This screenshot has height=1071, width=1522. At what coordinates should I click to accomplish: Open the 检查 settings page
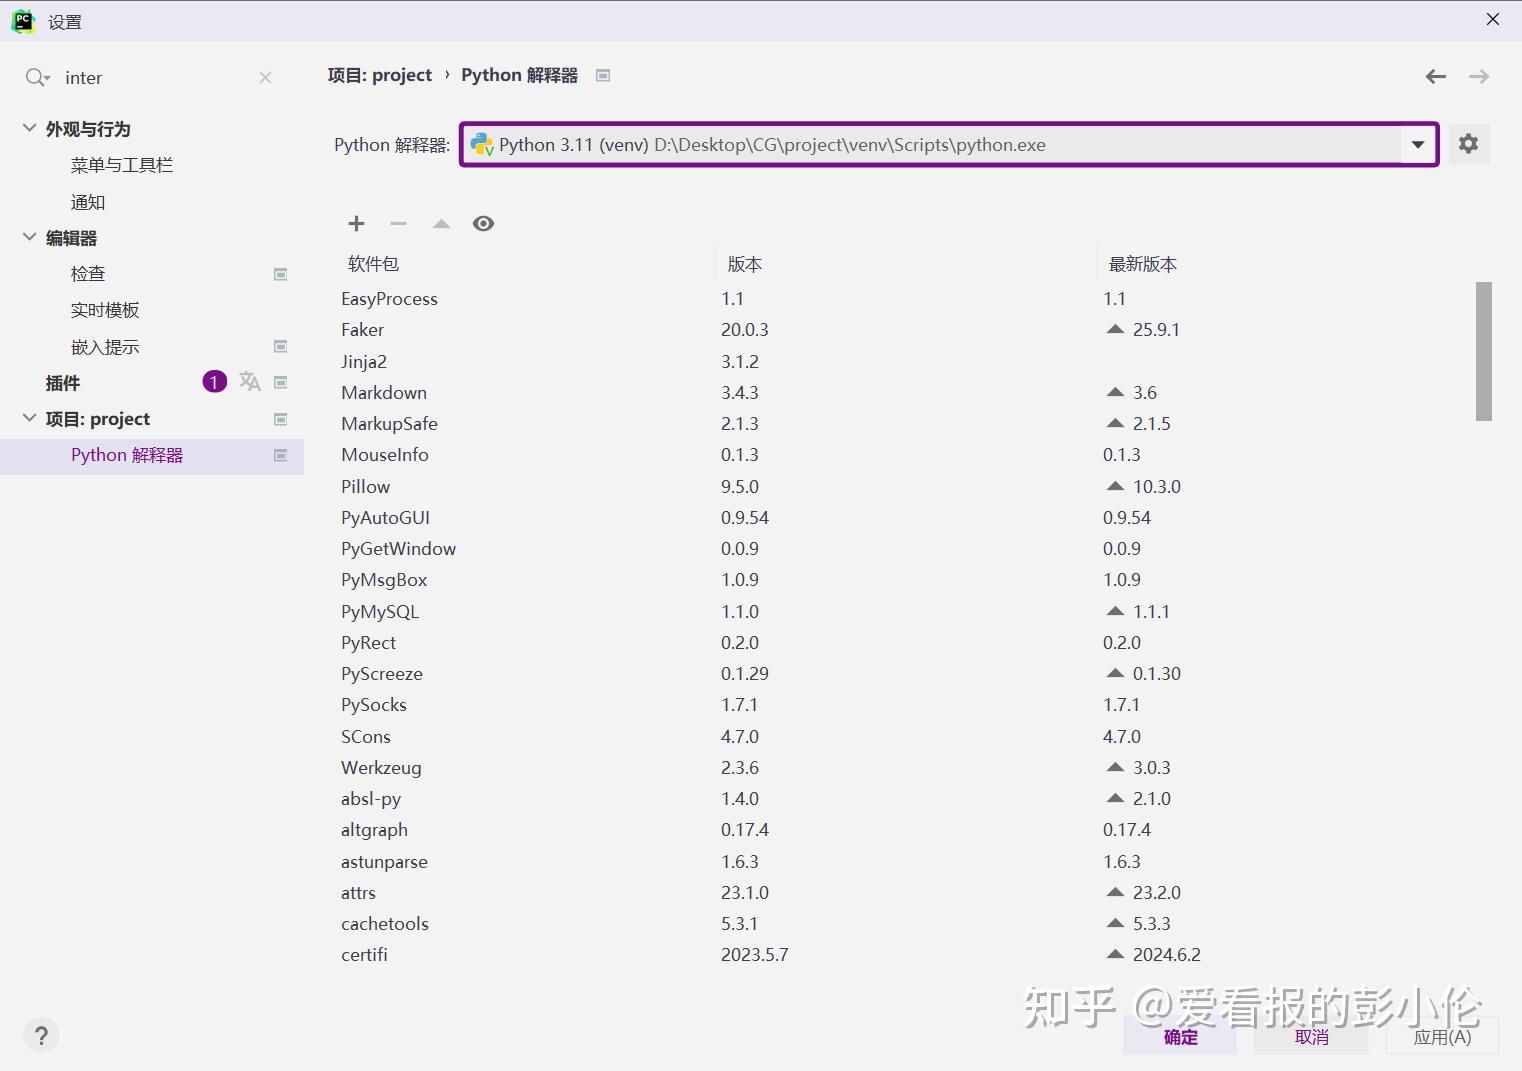88,274
